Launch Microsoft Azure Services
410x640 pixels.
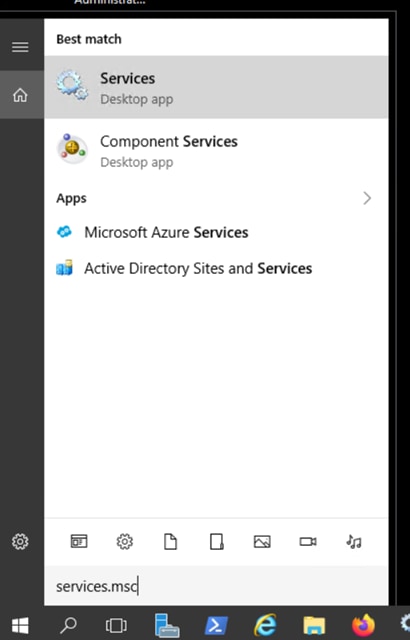click(216, 232)
